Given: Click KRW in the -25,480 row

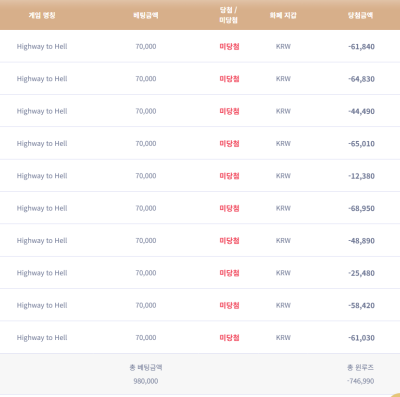Looking at the screenshot, I should (x=283, y=273).
